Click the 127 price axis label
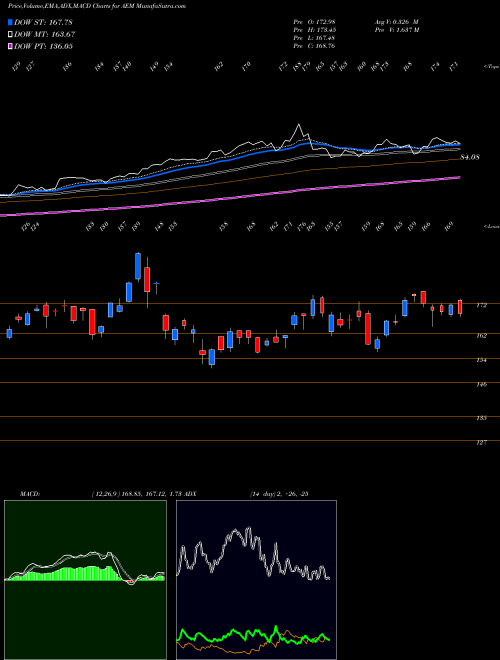The height and width of the screenshot is (660, 500). [482, 442]
